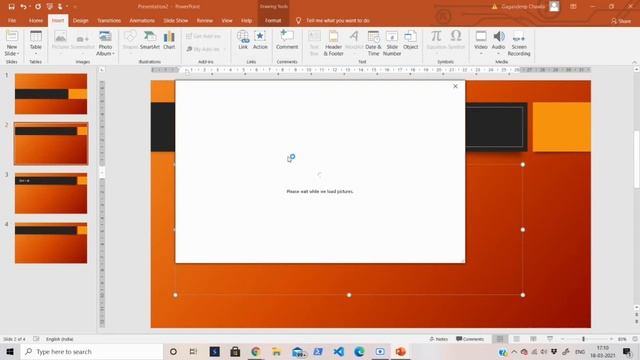Select slide 1 thumbnail
The height and width of the screenshot is (360, 640).
pos(51,94)
